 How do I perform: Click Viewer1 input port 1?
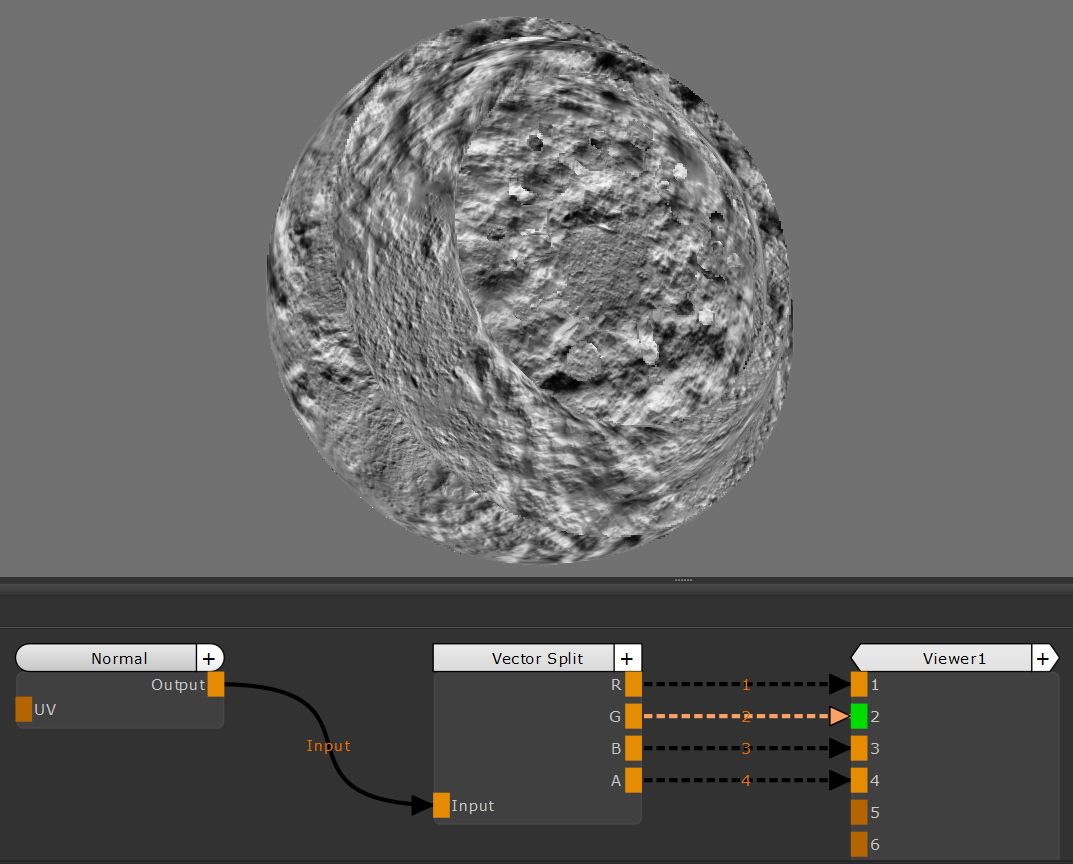[859, 685]
